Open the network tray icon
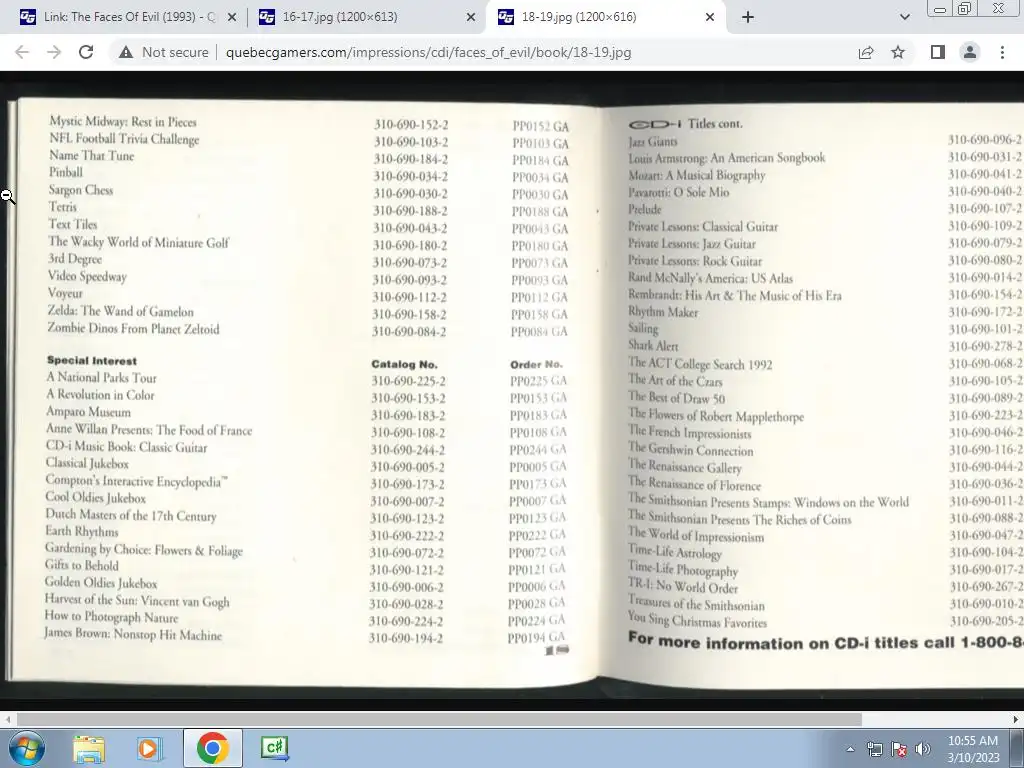 (874, 749)
